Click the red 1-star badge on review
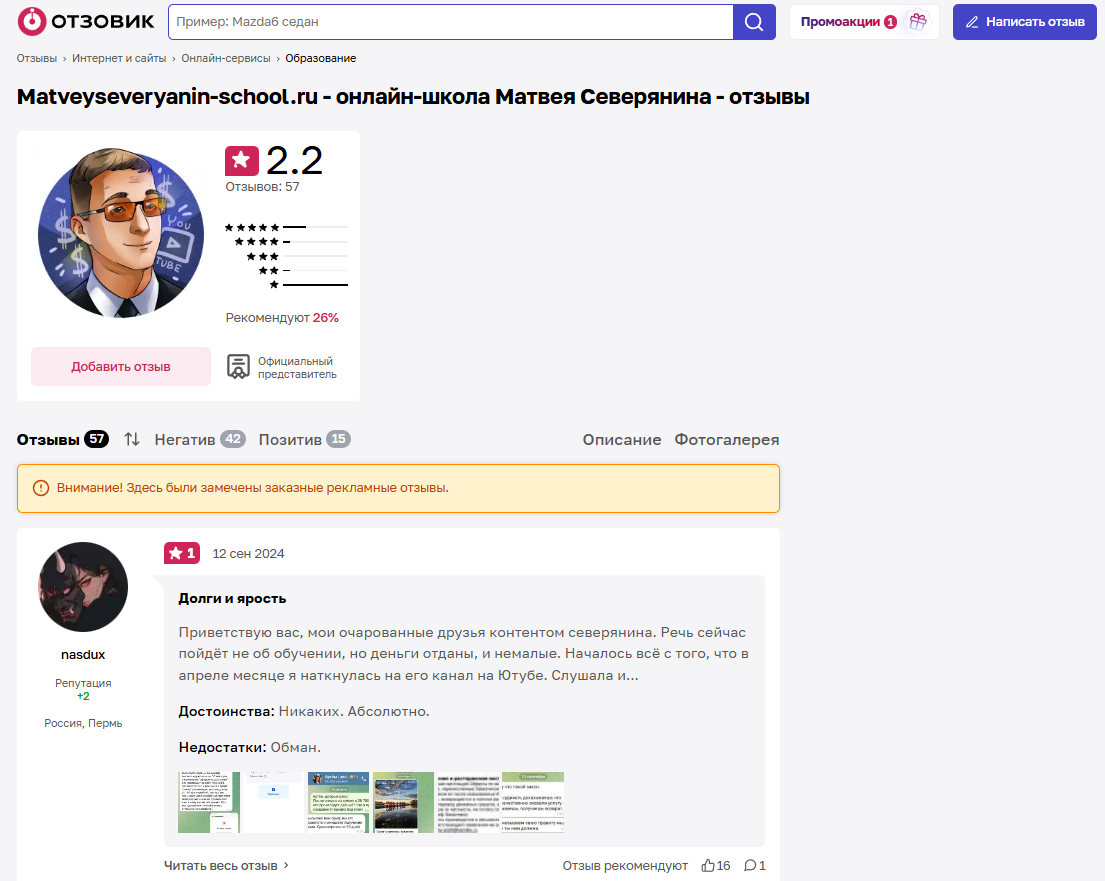Viewport: 1105px width, 881px height. pos(182,553)
